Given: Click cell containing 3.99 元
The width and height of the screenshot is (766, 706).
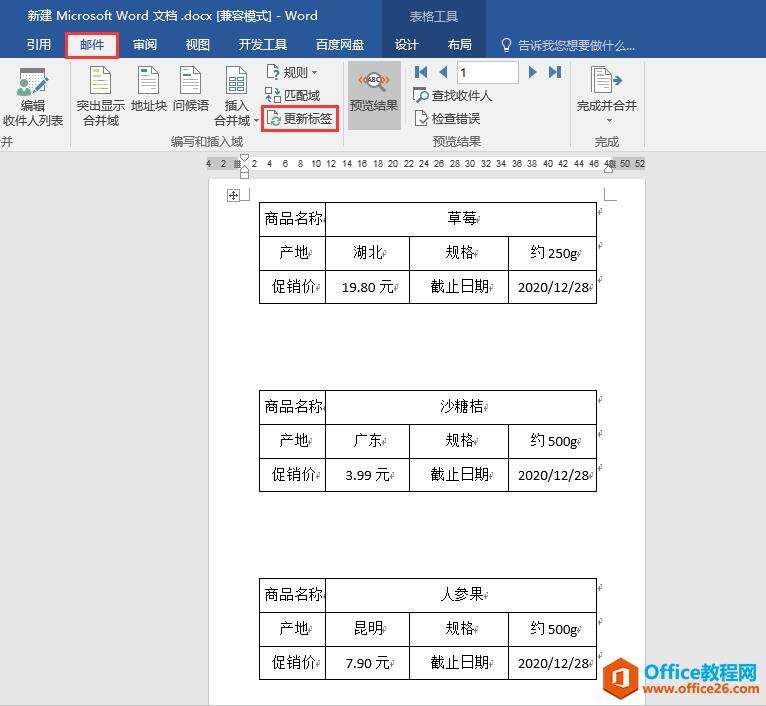Looking at the screenshot, I should [367, 474].
